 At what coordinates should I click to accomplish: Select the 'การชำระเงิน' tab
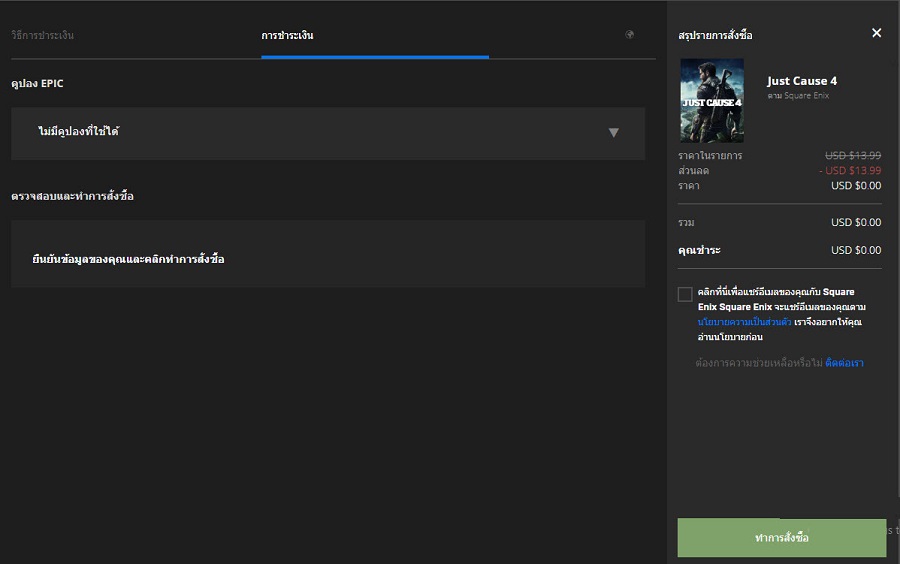288,35
